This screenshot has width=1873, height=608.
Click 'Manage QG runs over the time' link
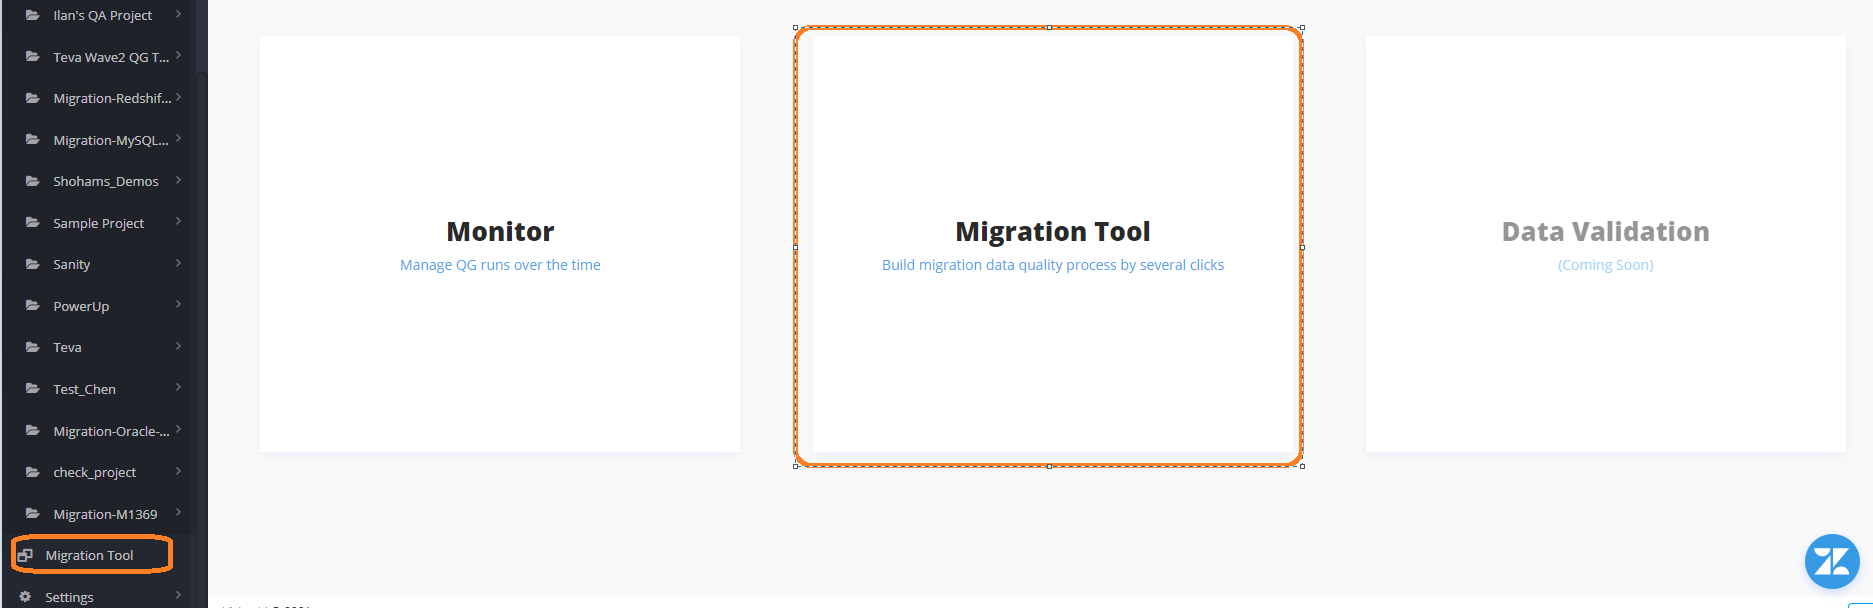click(500, 265)
